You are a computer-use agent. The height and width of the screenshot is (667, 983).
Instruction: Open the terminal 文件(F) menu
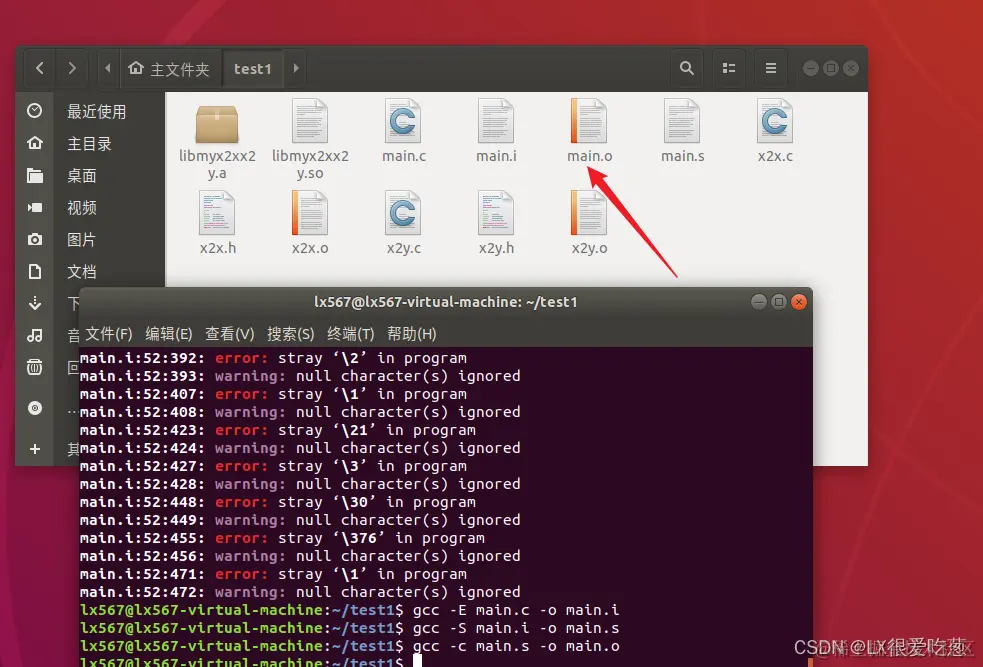point(108,334)
